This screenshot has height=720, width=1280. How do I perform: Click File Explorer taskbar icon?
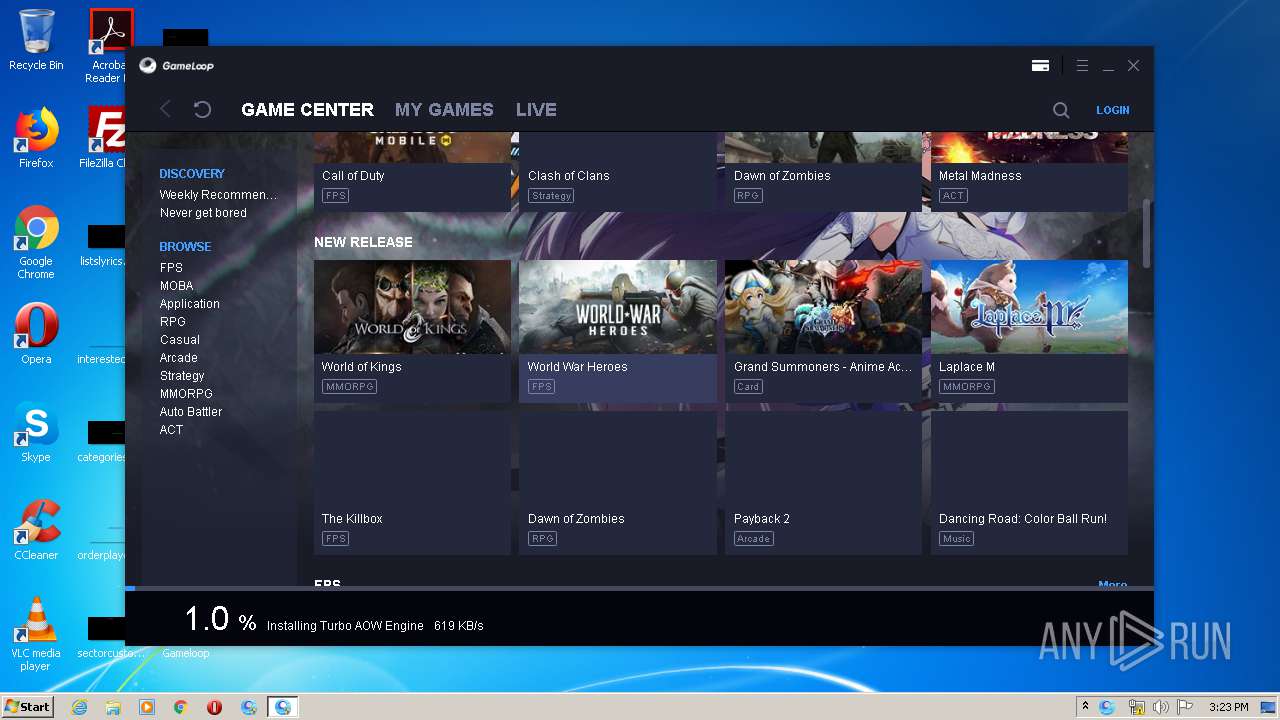pos(113,707)
